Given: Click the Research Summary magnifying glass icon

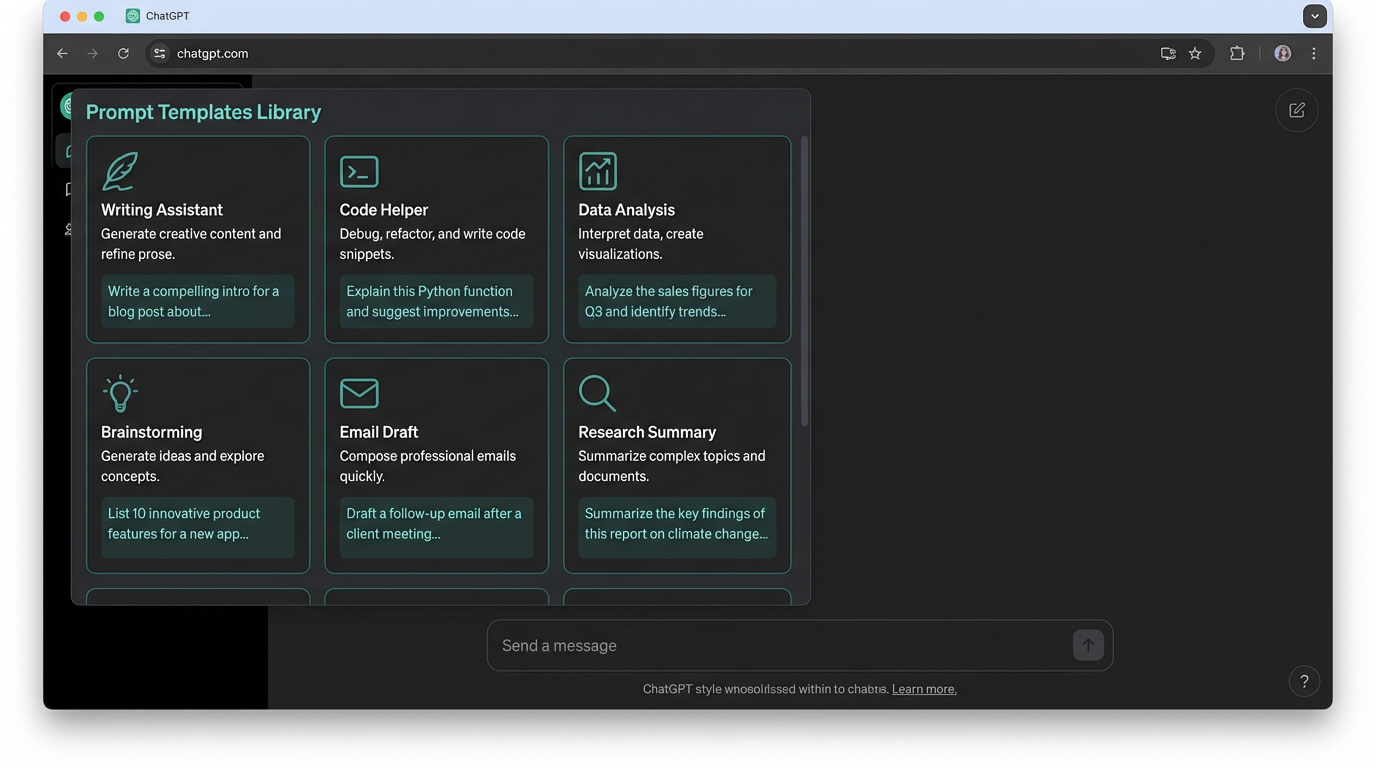Looking at the screenshot, I should 597,393.
